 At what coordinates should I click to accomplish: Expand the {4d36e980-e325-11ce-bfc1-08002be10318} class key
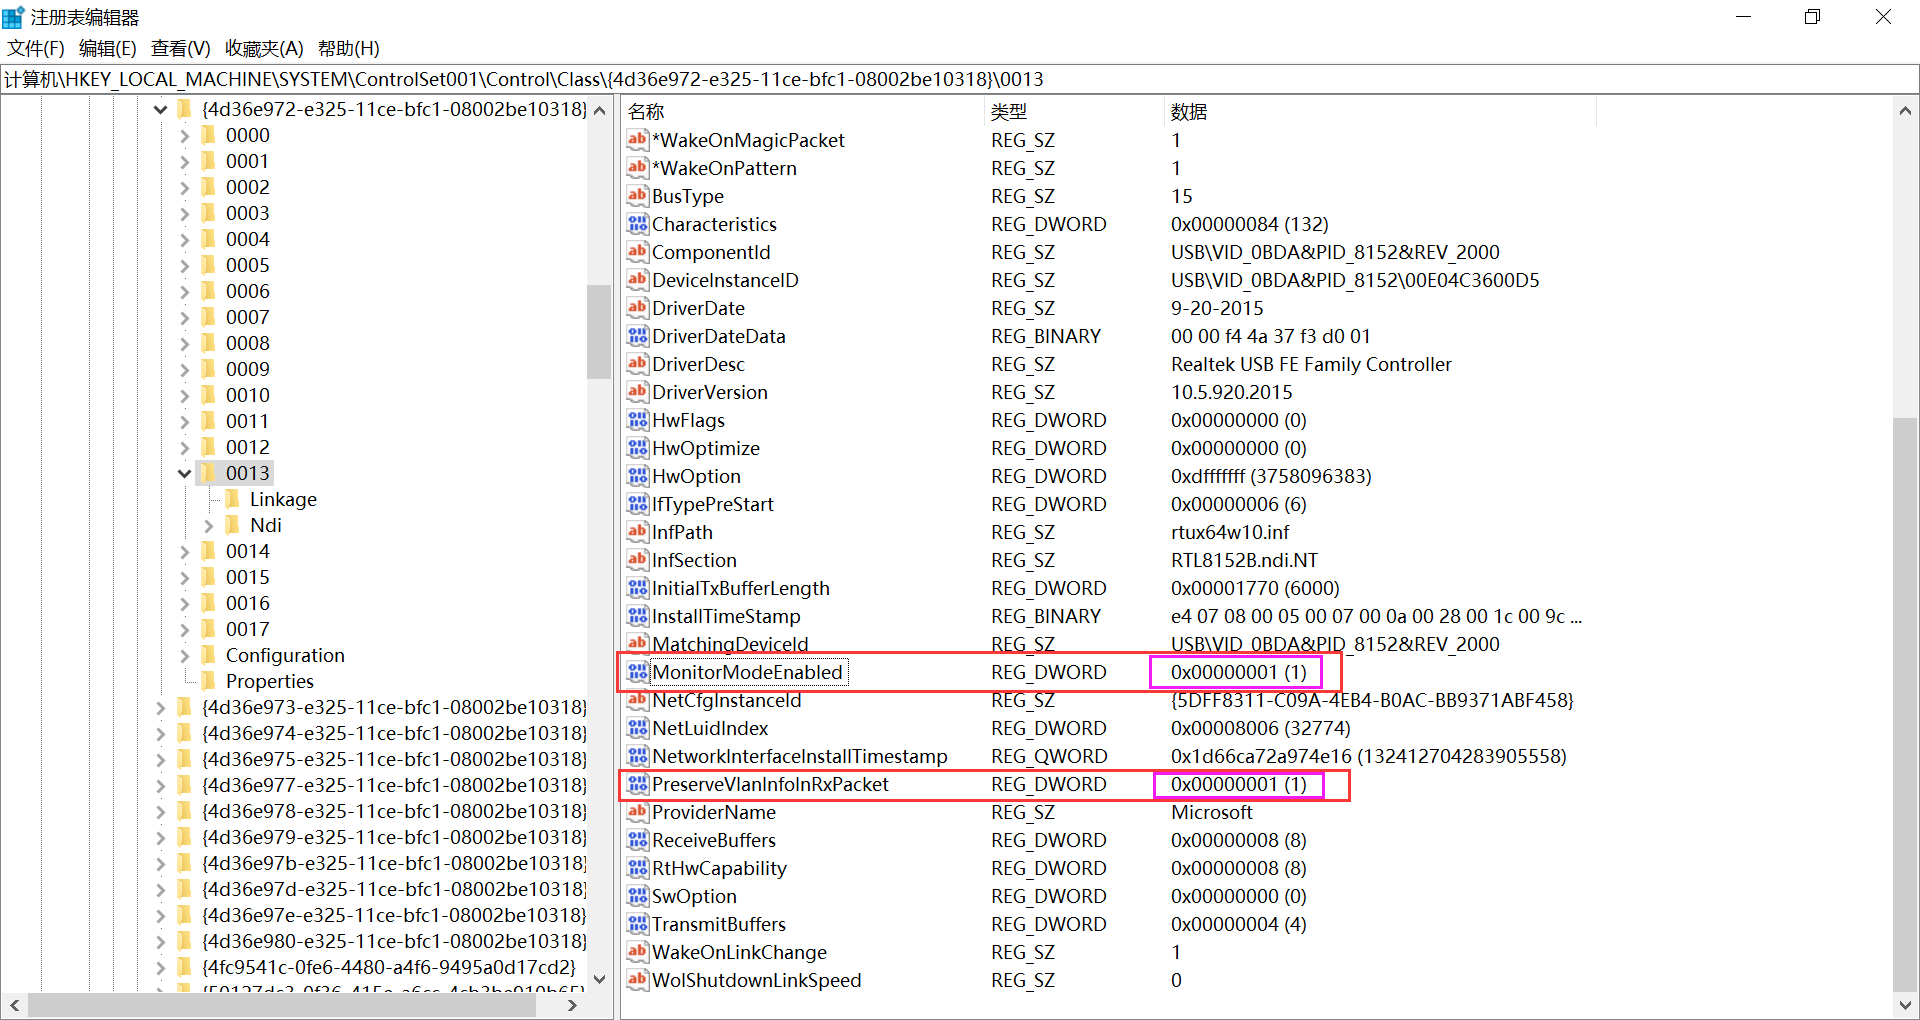[160, 941]
